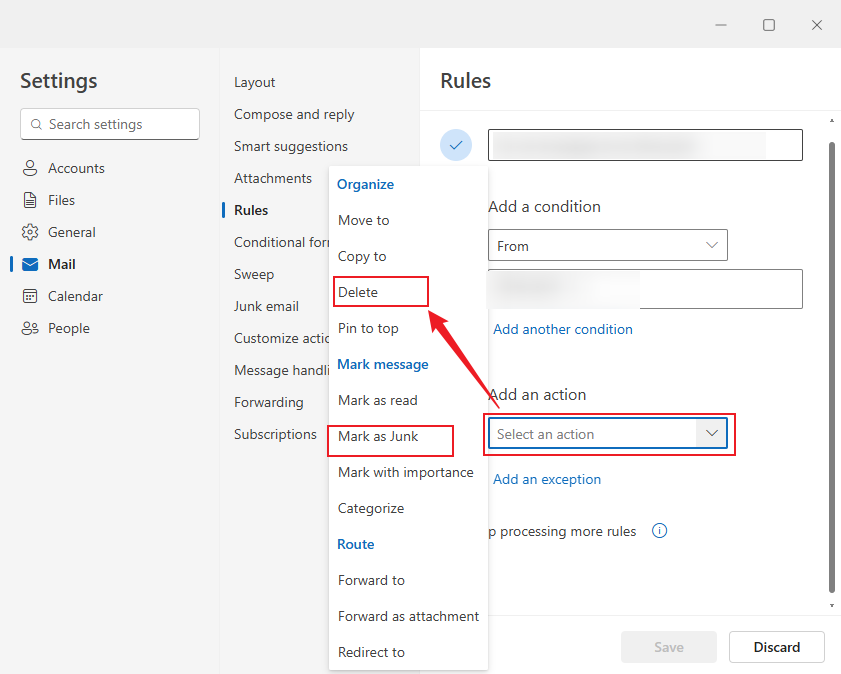Choose Categorize from the action menu

point(371,508)
